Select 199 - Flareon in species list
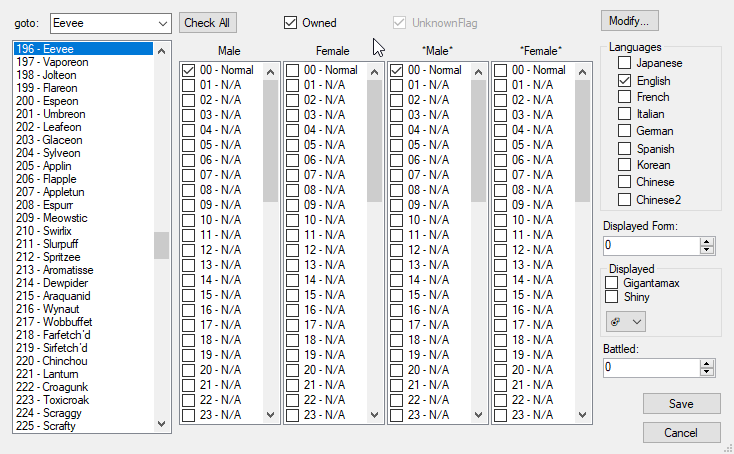734x454 pixels. pyautogui.click(x=83, y=88)
